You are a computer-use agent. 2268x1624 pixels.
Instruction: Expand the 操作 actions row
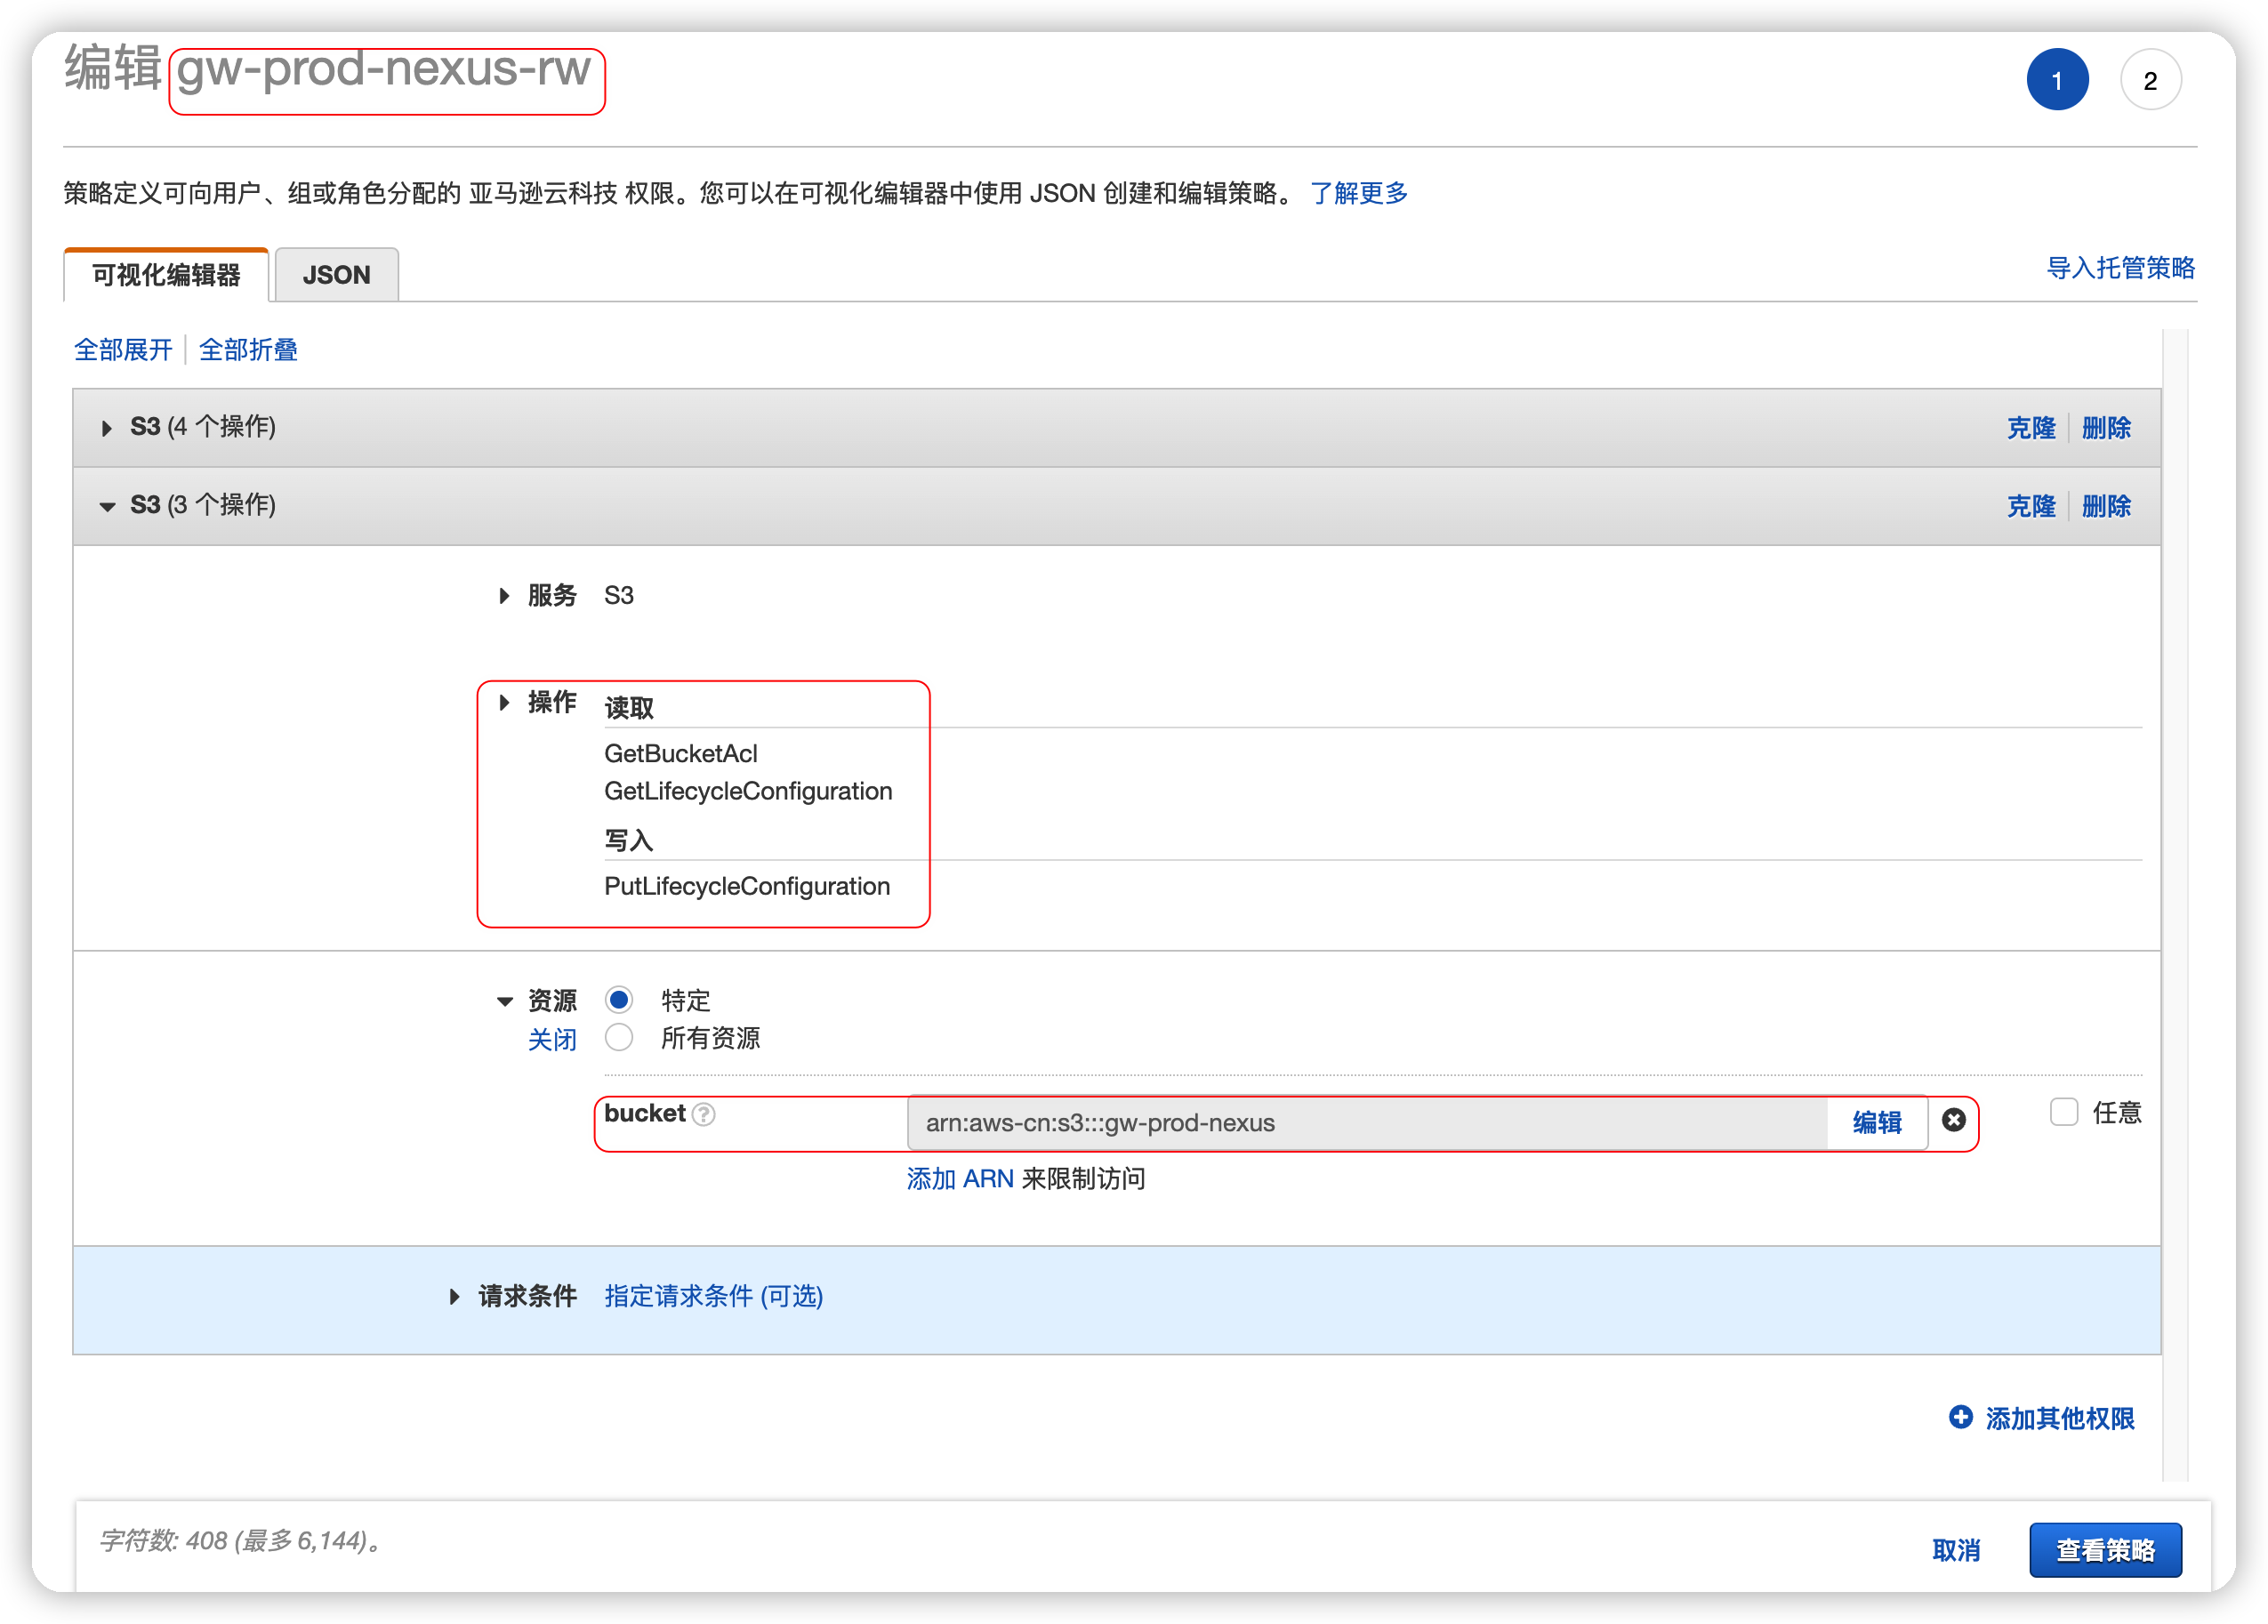click(x=504, y=702)
